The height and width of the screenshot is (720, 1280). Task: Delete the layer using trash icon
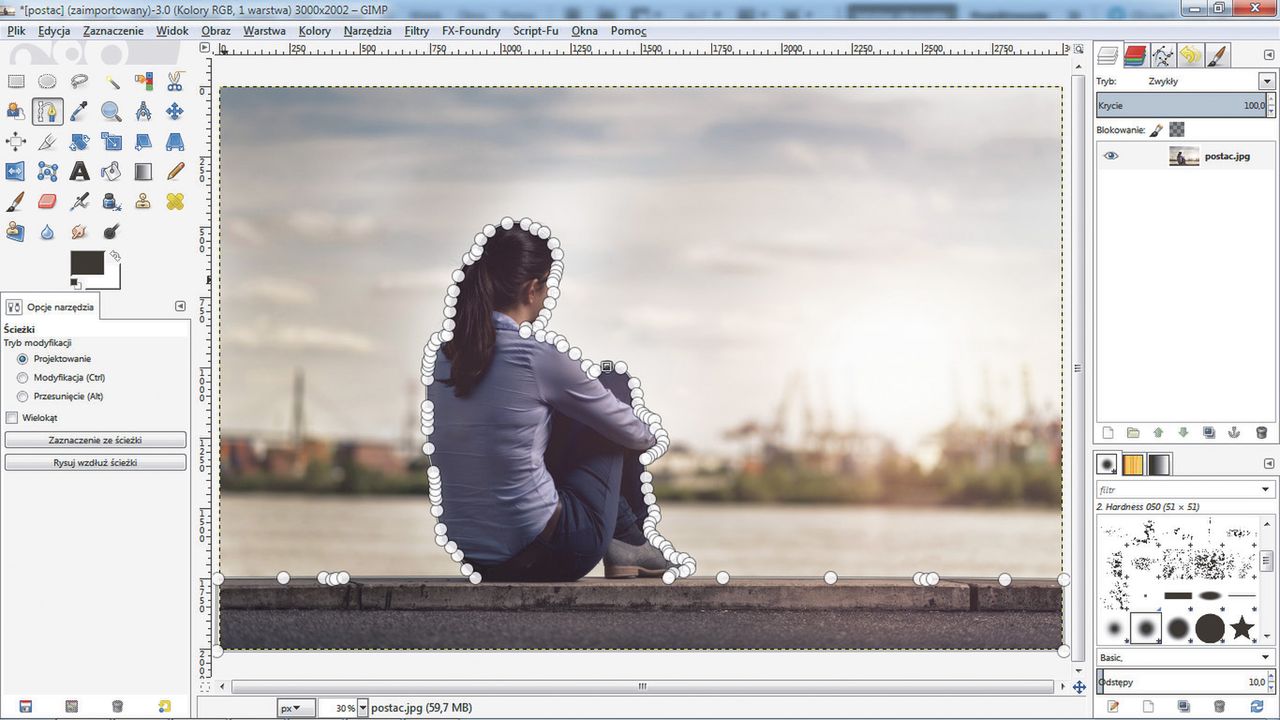[x=1261, y=433]
